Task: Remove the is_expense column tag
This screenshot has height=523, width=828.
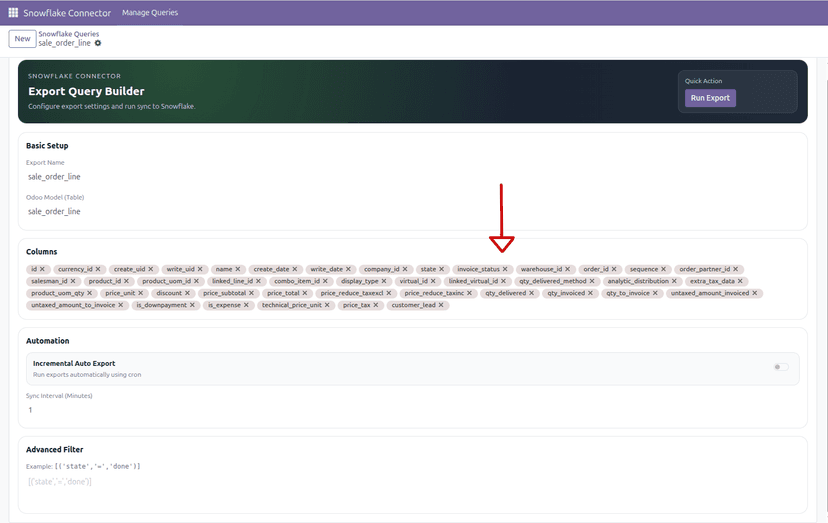Action: coord(246,305)
